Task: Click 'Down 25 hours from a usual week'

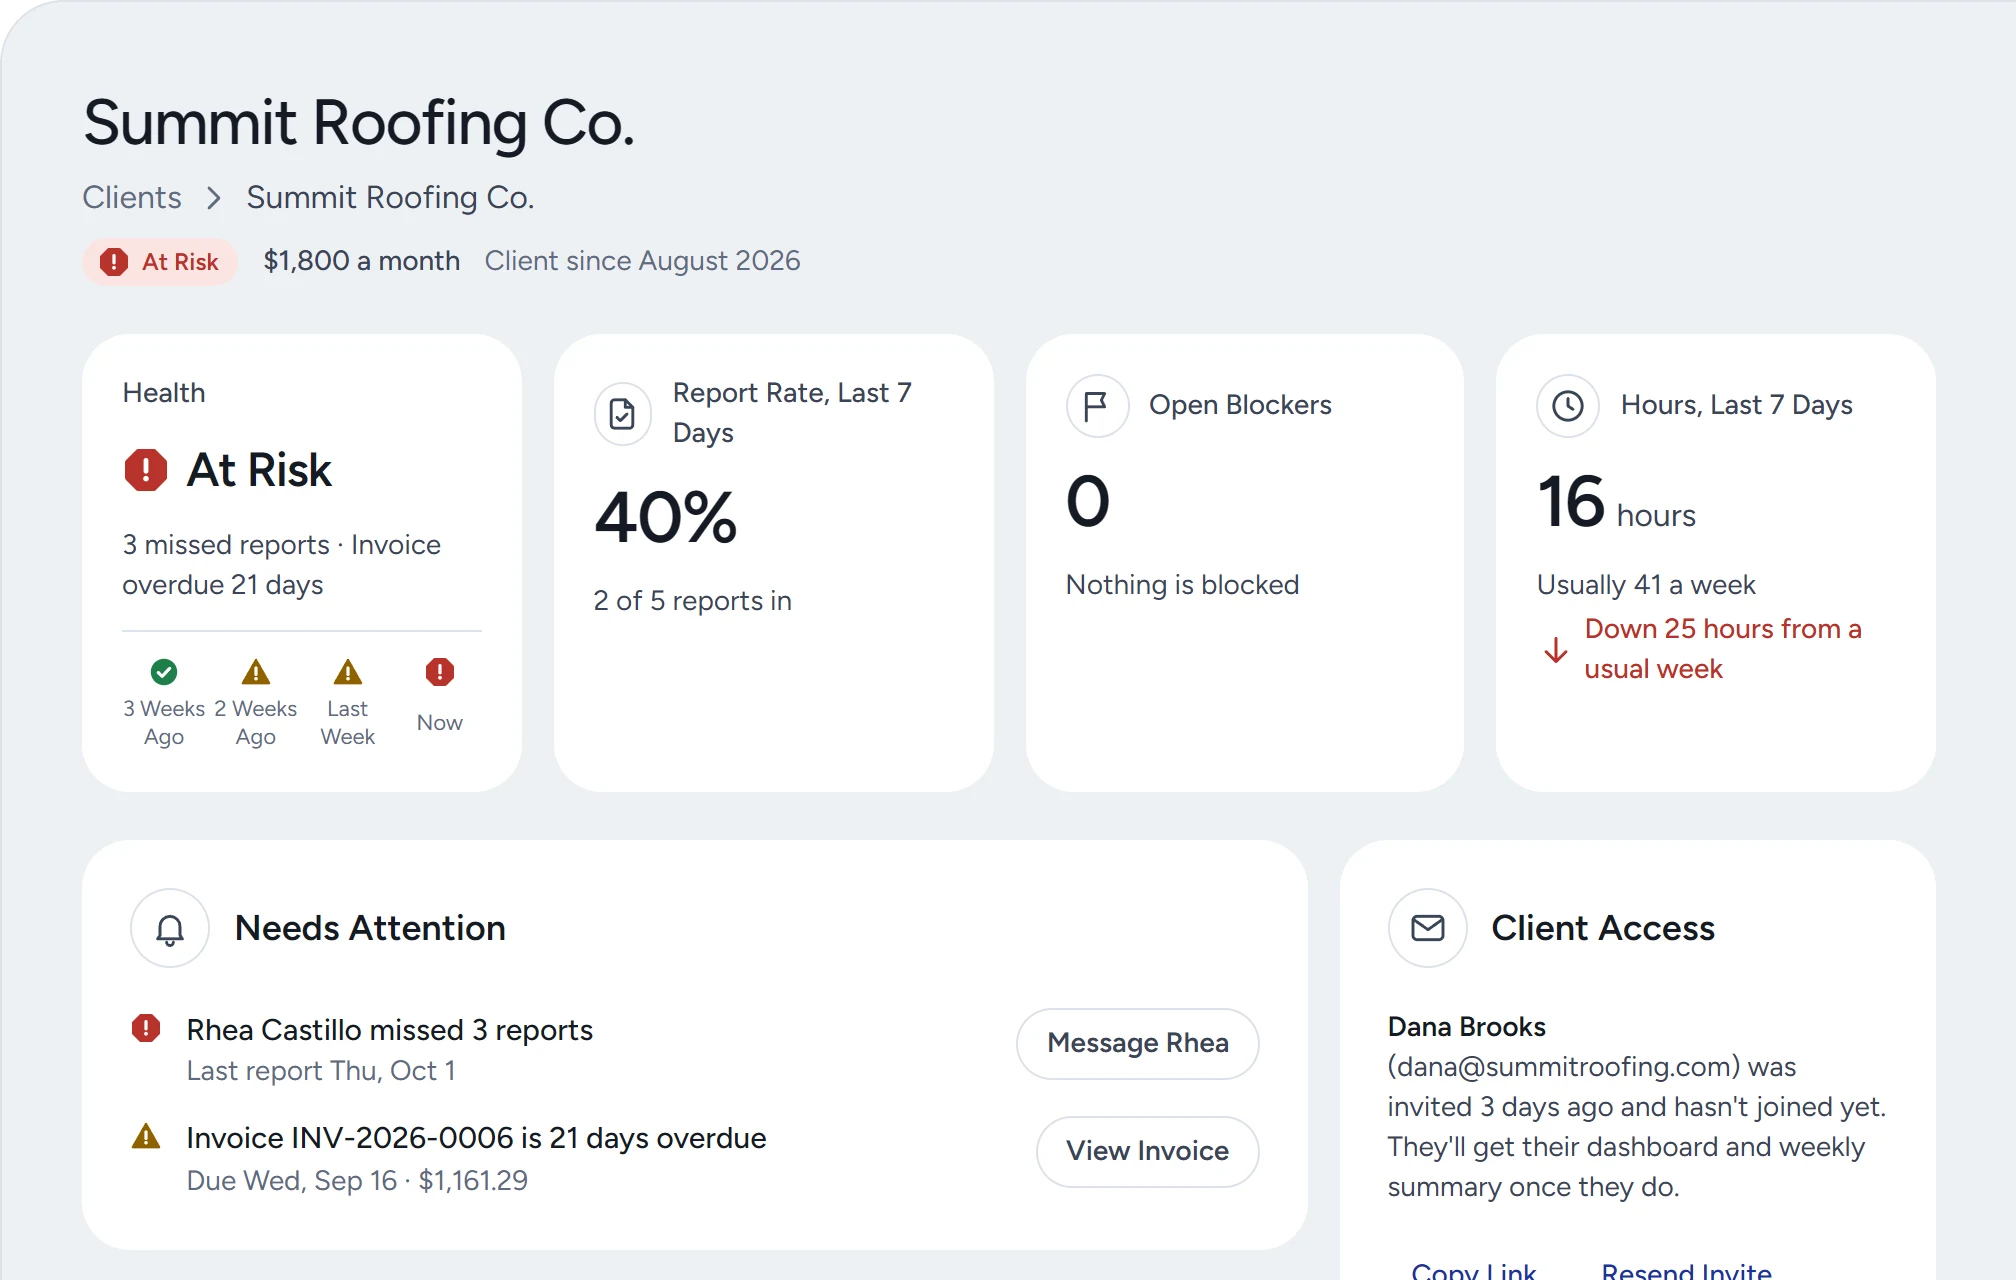Action: point(1723,648)
